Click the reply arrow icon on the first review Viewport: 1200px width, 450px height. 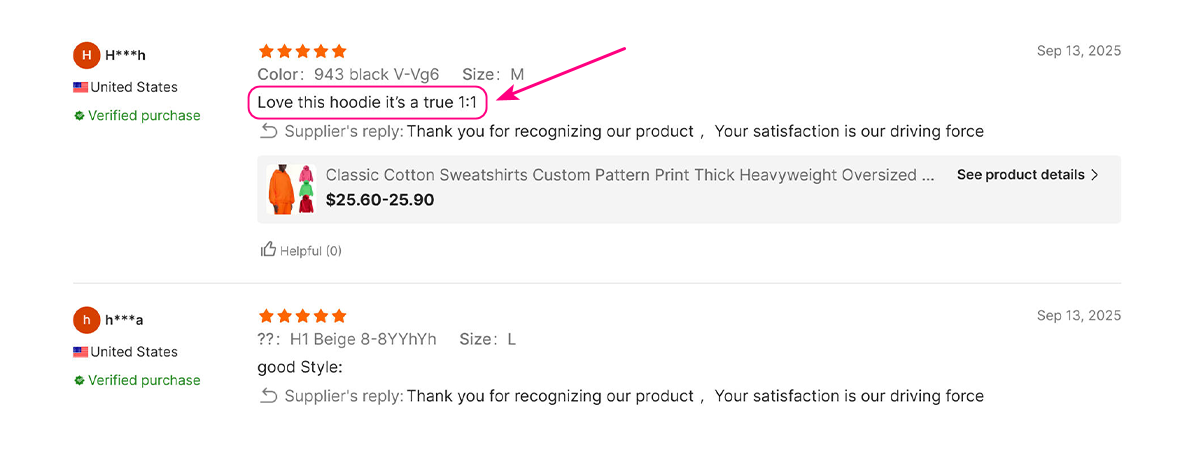(x=268, y=131)
